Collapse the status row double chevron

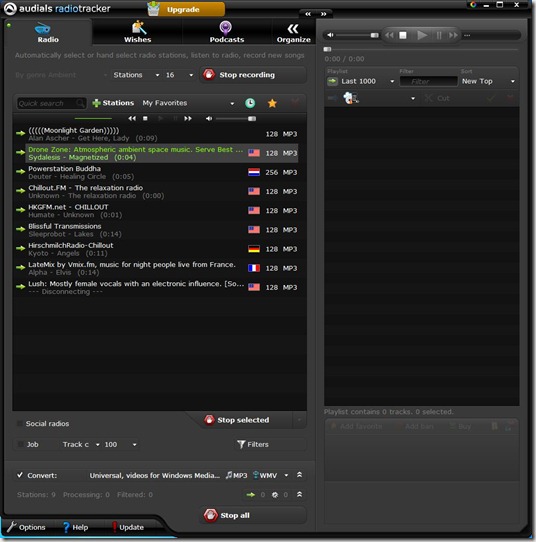(x=299, y=494)
